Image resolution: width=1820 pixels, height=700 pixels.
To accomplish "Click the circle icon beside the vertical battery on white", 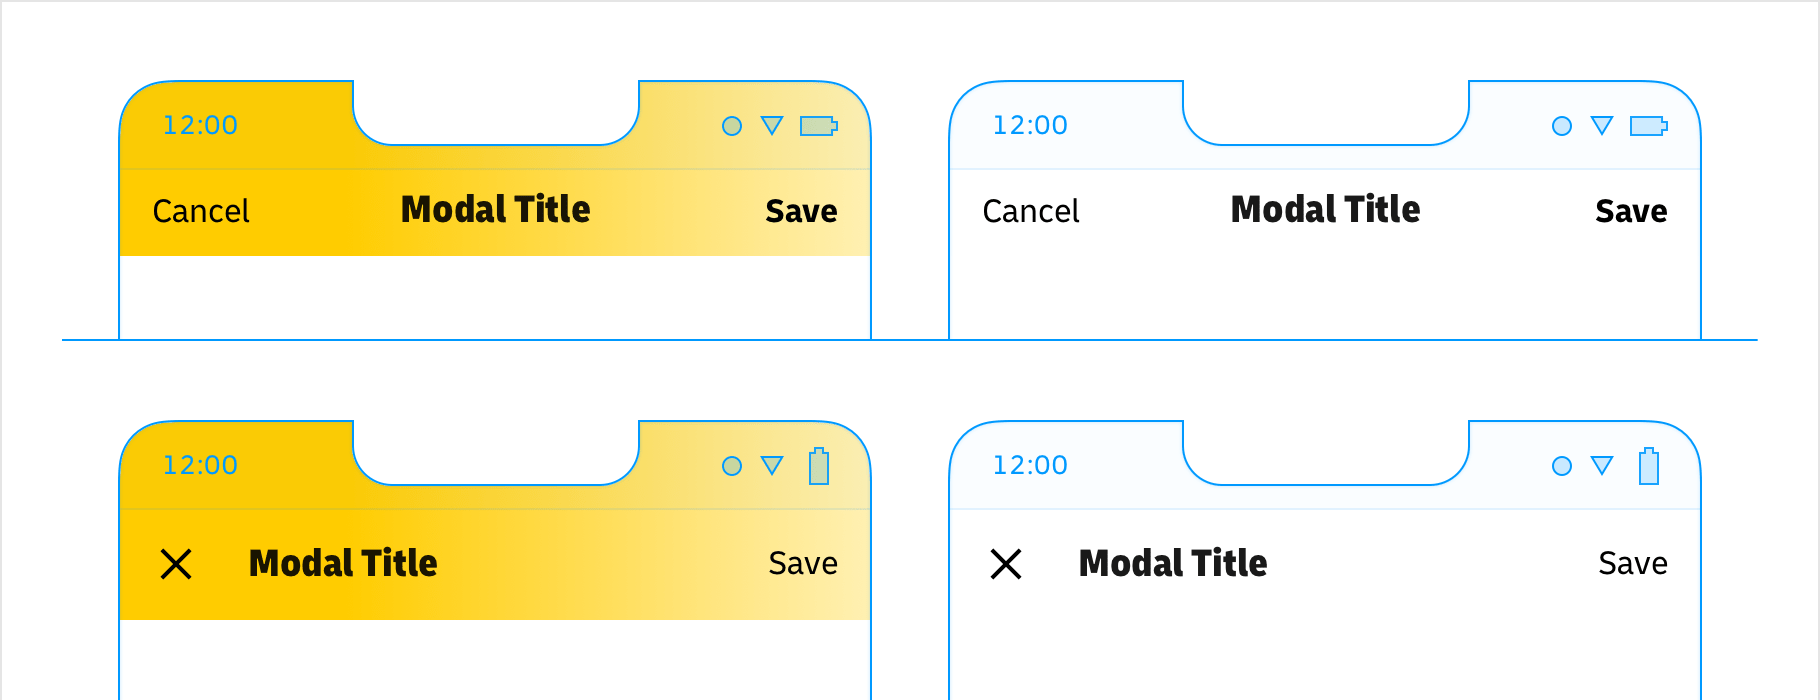I will 1562,466.
